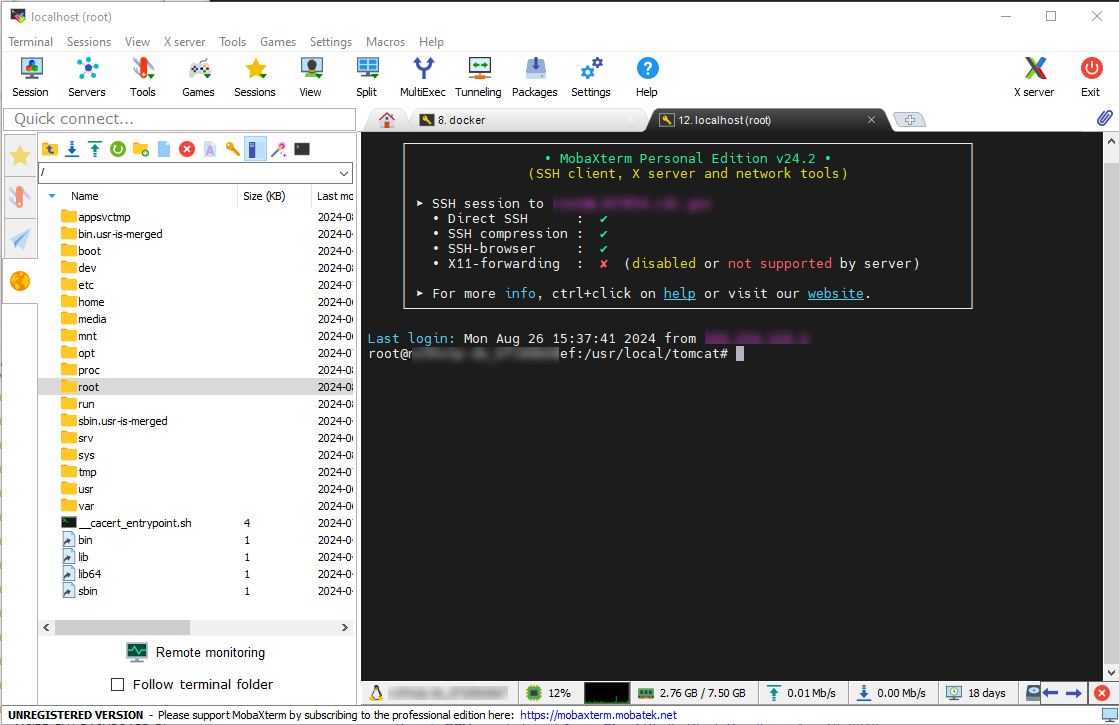Open the Tools toolbar icon
Screen dimensions: 1119x725
(143, 78)
